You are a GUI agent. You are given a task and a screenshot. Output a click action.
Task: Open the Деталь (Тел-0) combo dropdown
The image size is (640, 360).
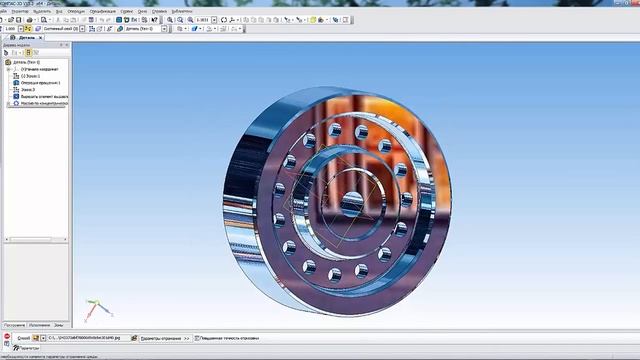164,29
